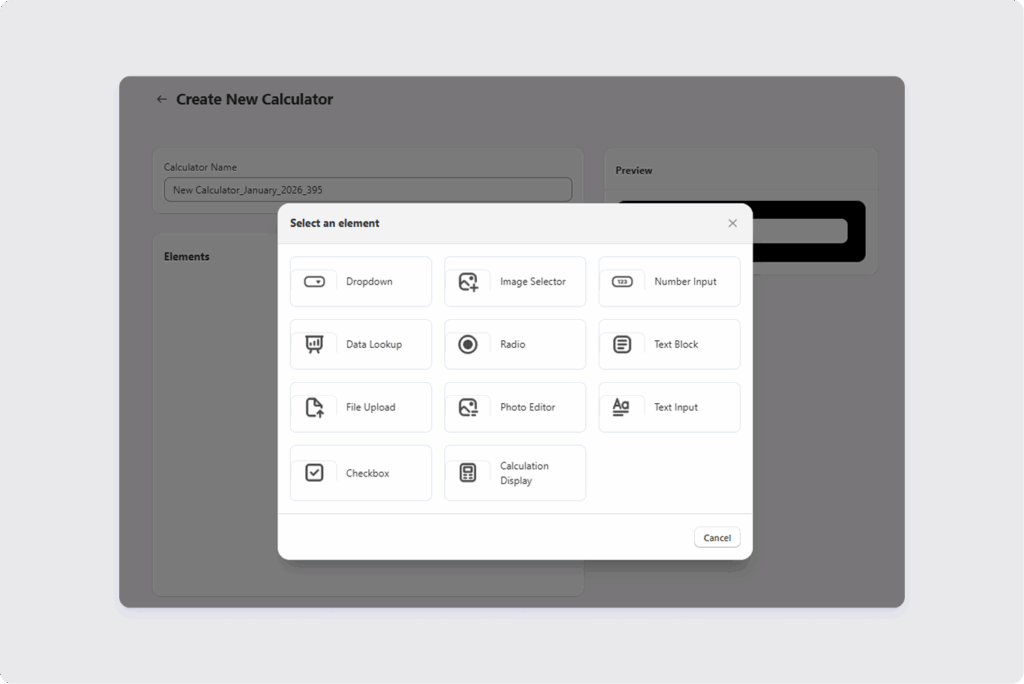Select the Data Lookup chart icon

tap(314, 345)
